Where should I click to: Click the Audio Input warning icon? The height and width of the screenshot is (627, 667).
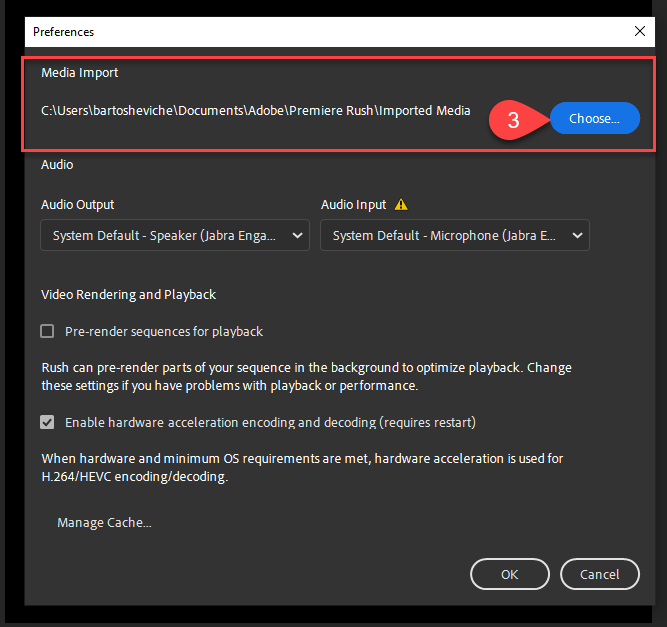click(401, 205)
